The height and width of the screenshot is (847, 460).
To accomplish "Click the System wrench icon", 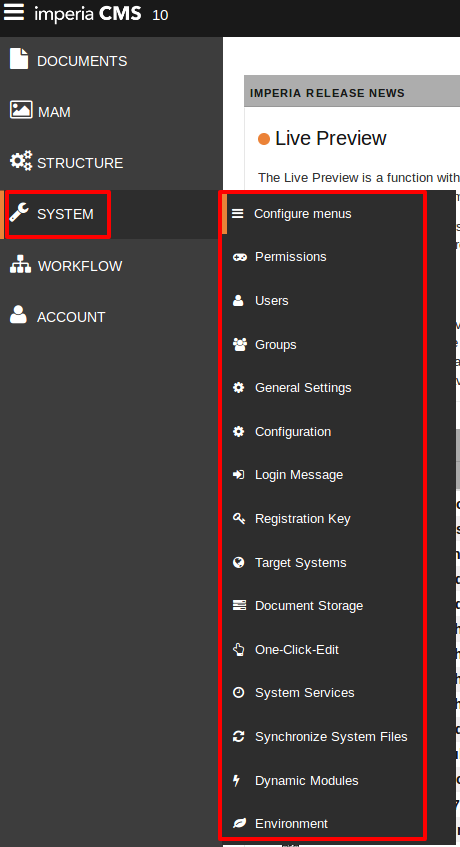I will [x=19, y=213].
